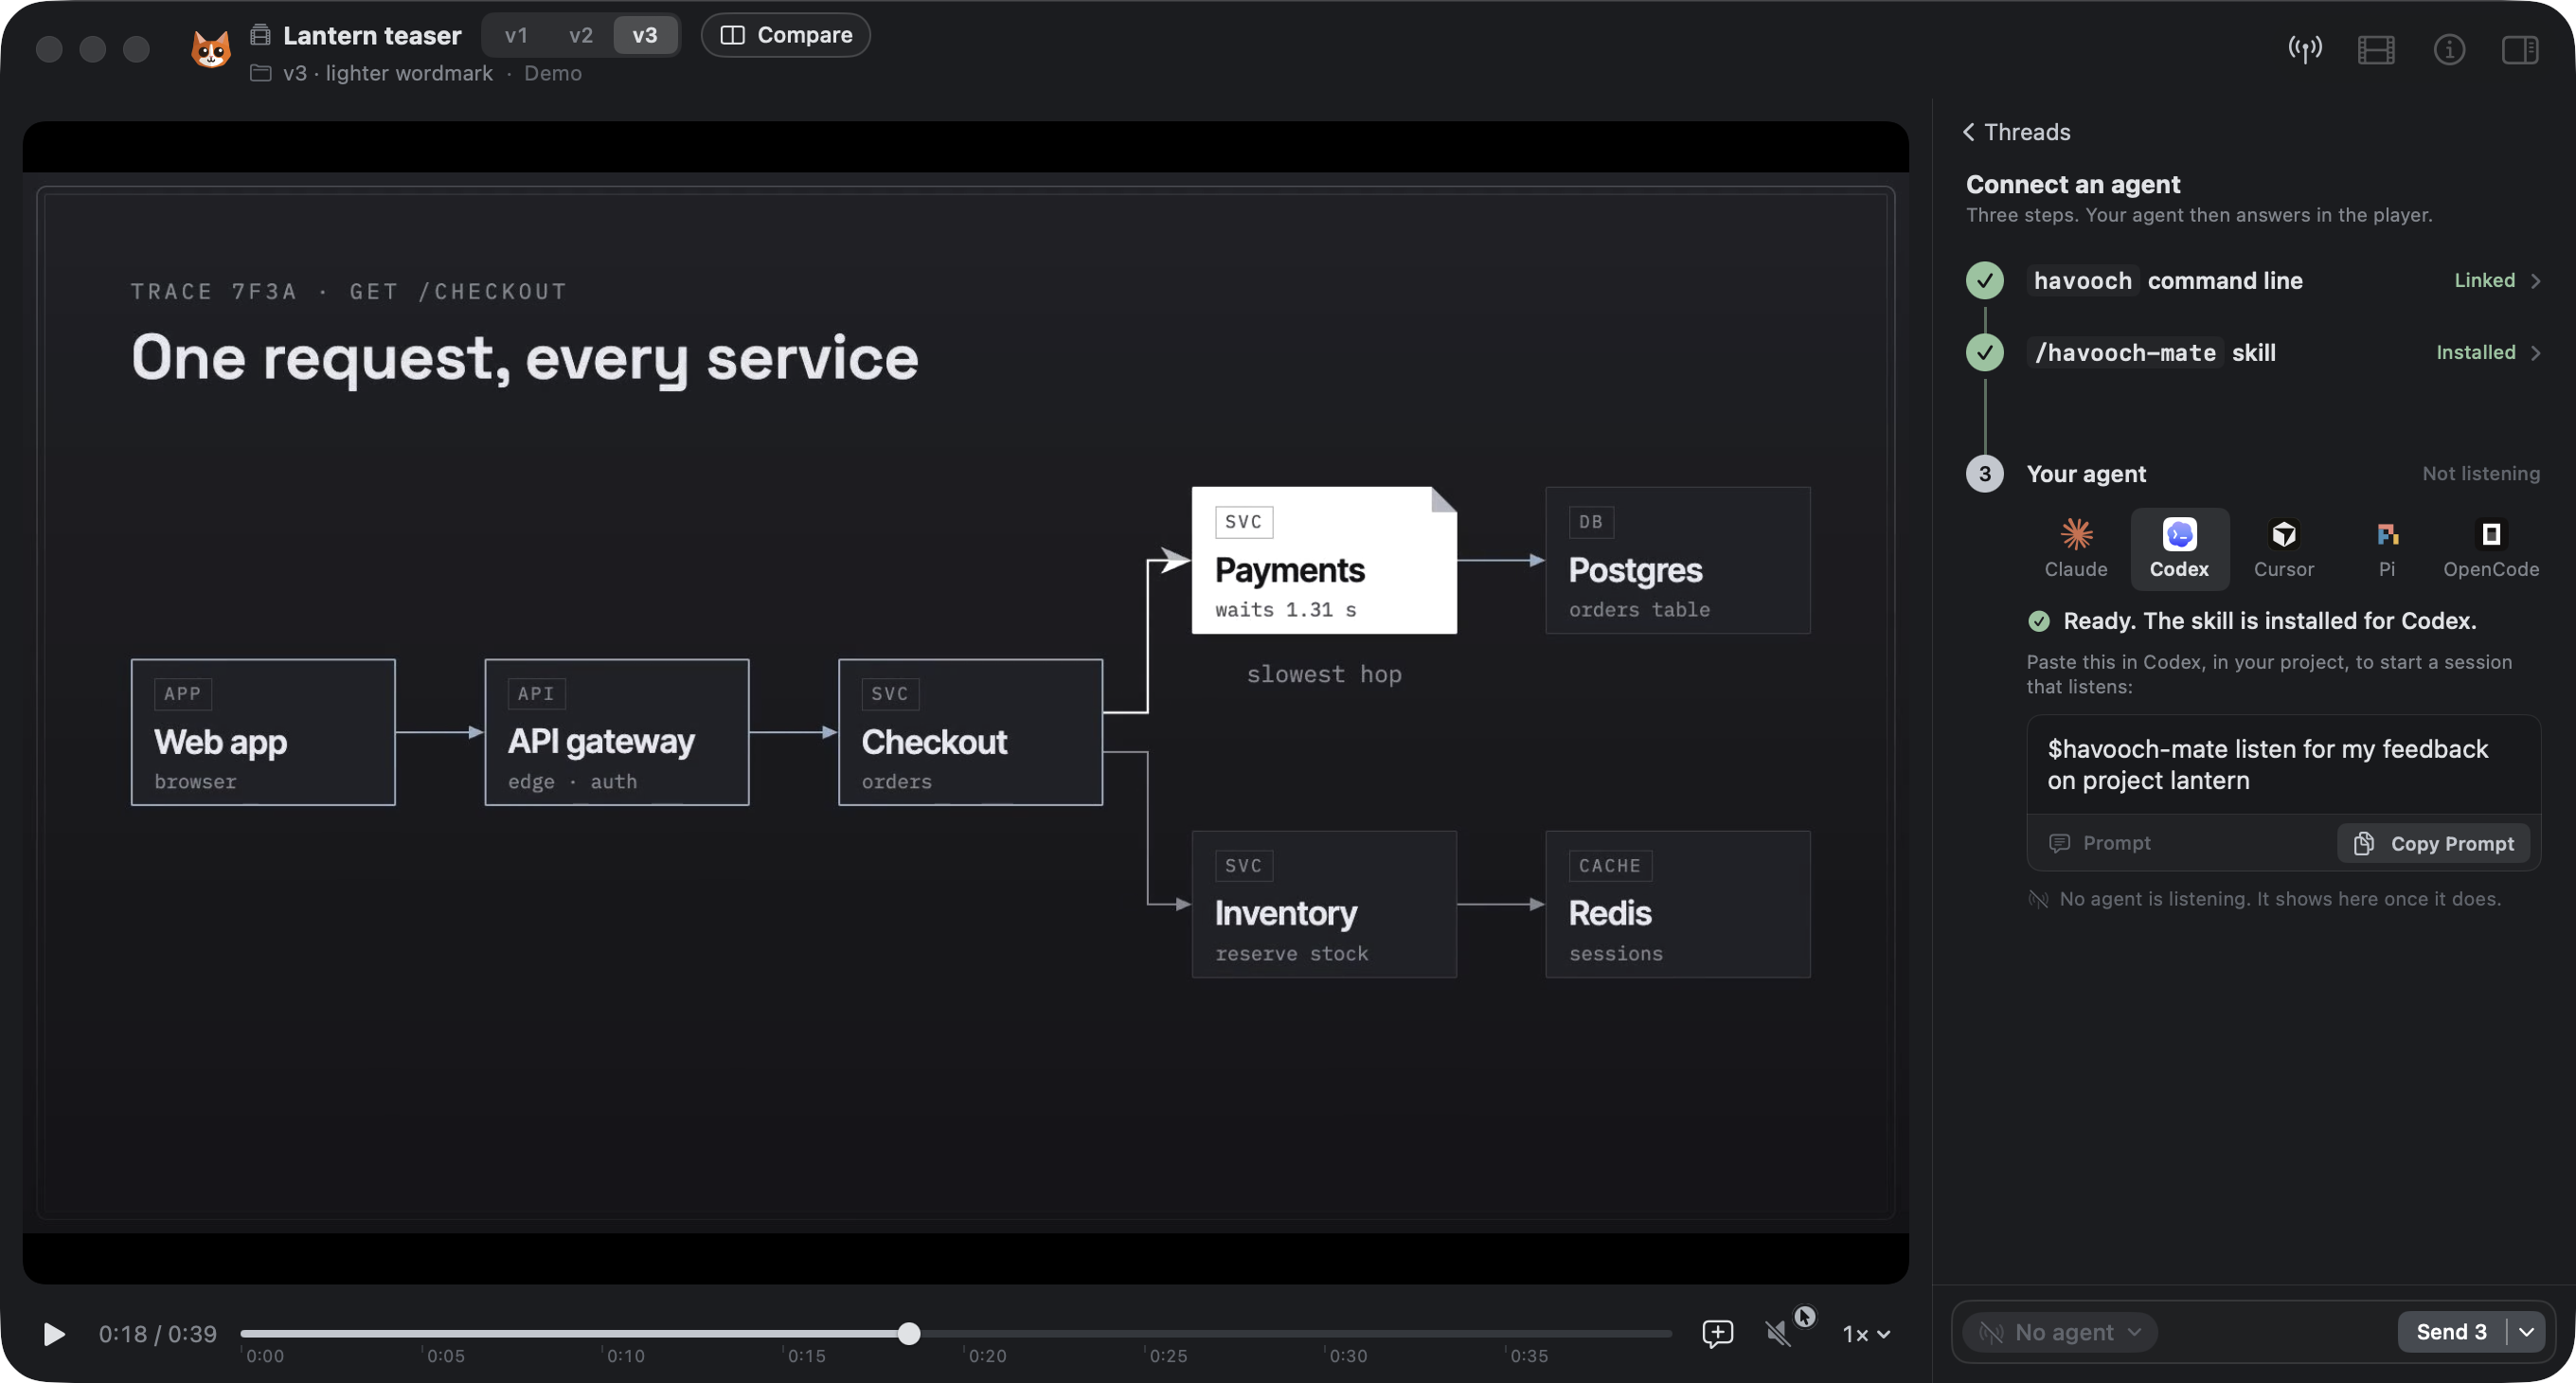Open the playback speed 1× dropdown

[1866, 1333]
